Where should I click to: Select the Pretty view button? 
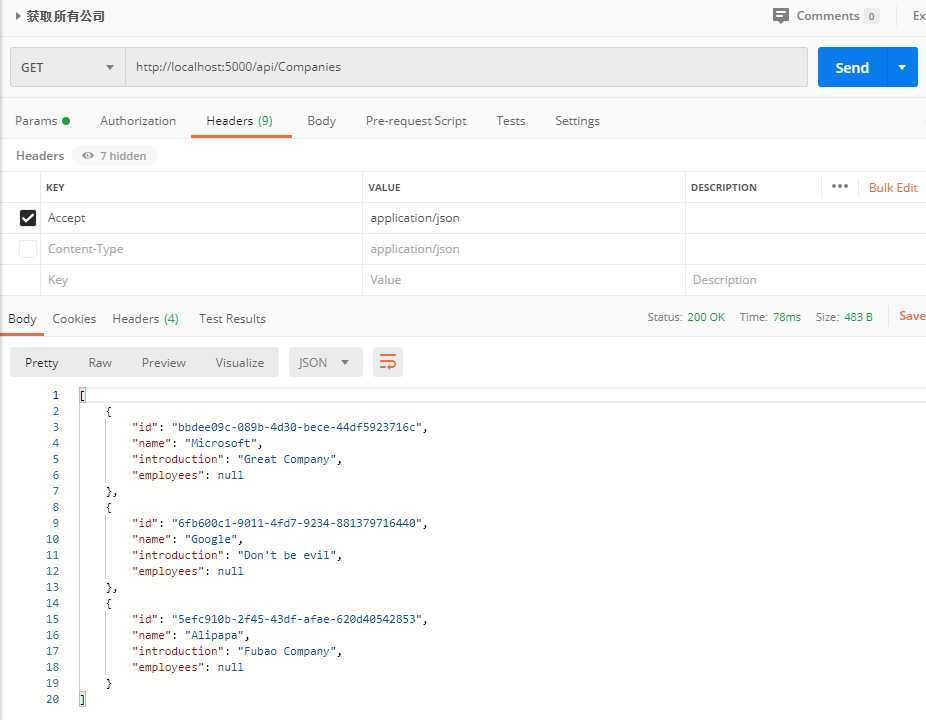point(41,363)
